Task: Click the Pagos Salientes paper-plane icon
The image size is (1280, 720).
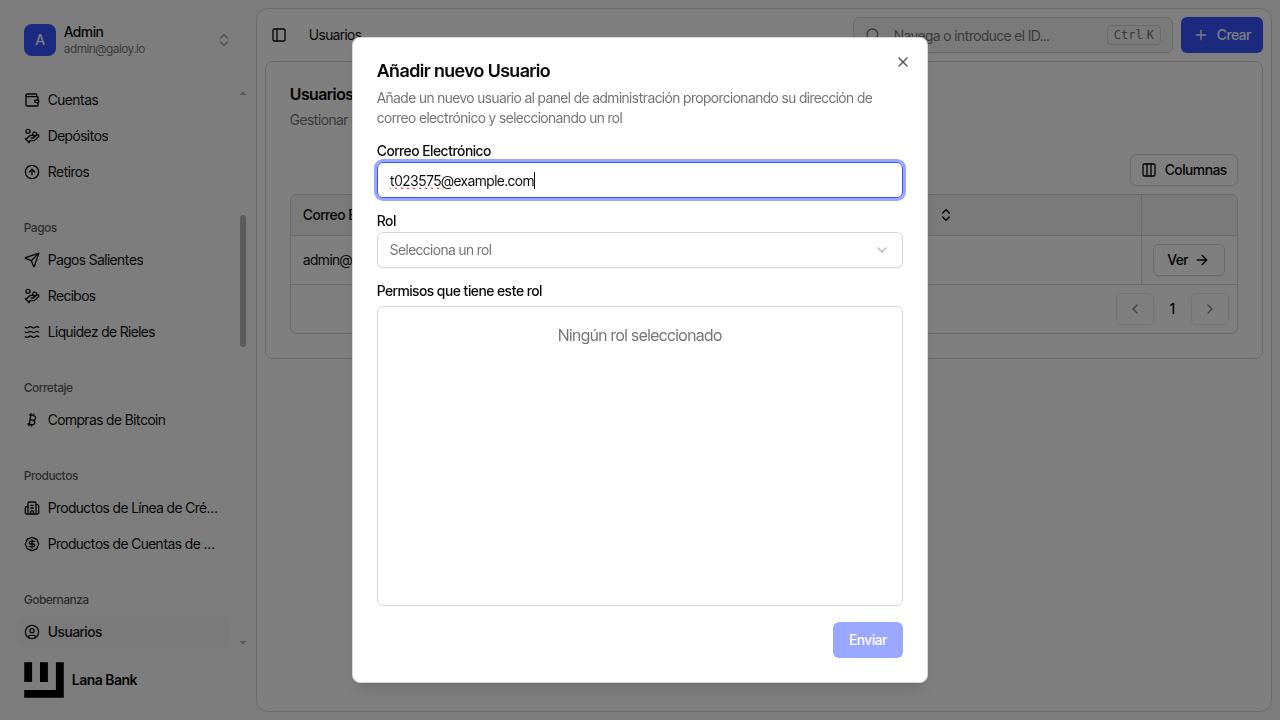Action: (x=32, y=260)
